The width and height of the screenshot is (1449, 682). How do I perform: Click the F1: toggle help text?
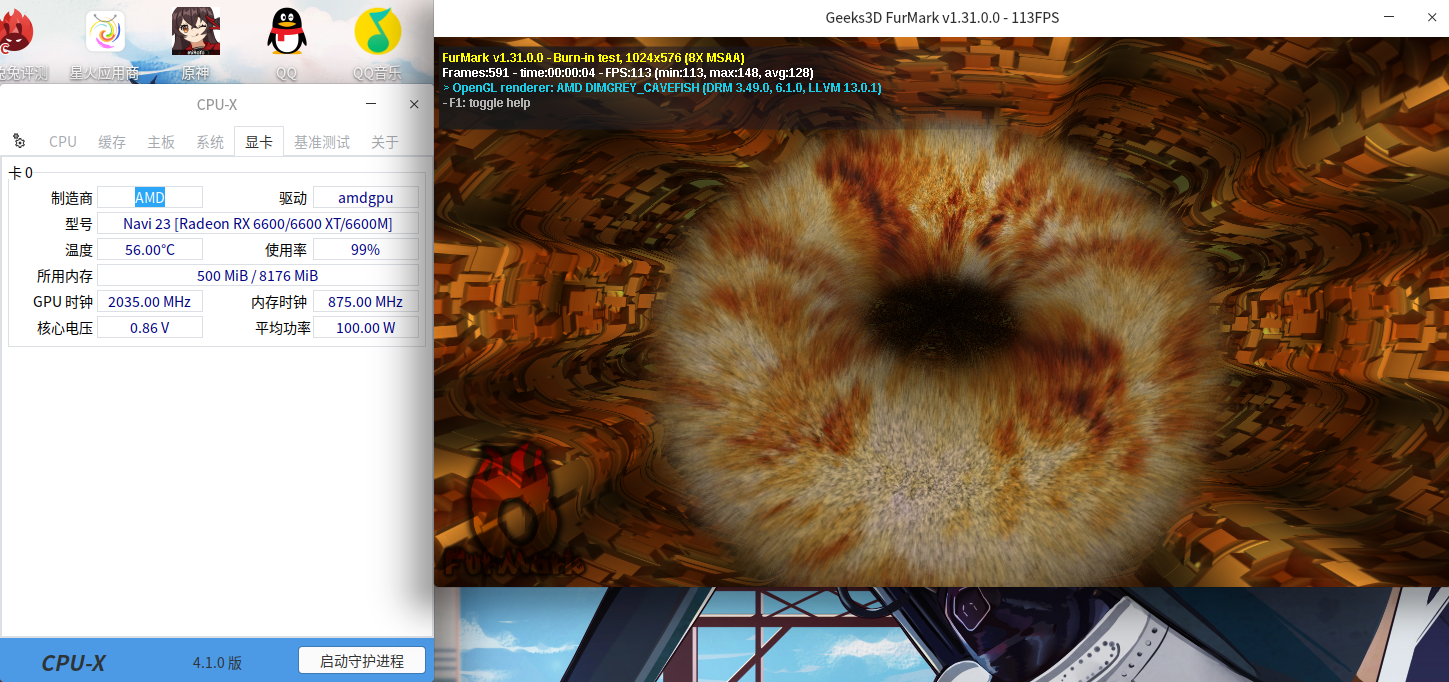coord(486,103)
